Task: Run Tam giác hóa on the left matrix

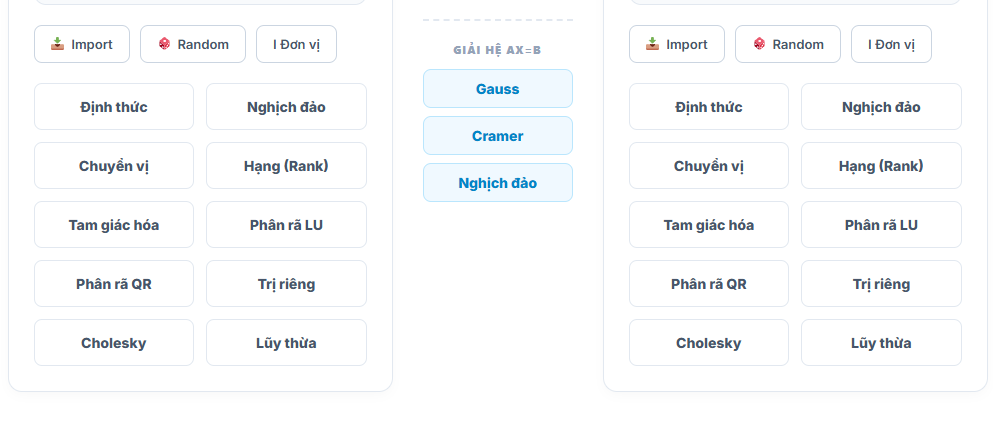Action: [x=114, y=225]
